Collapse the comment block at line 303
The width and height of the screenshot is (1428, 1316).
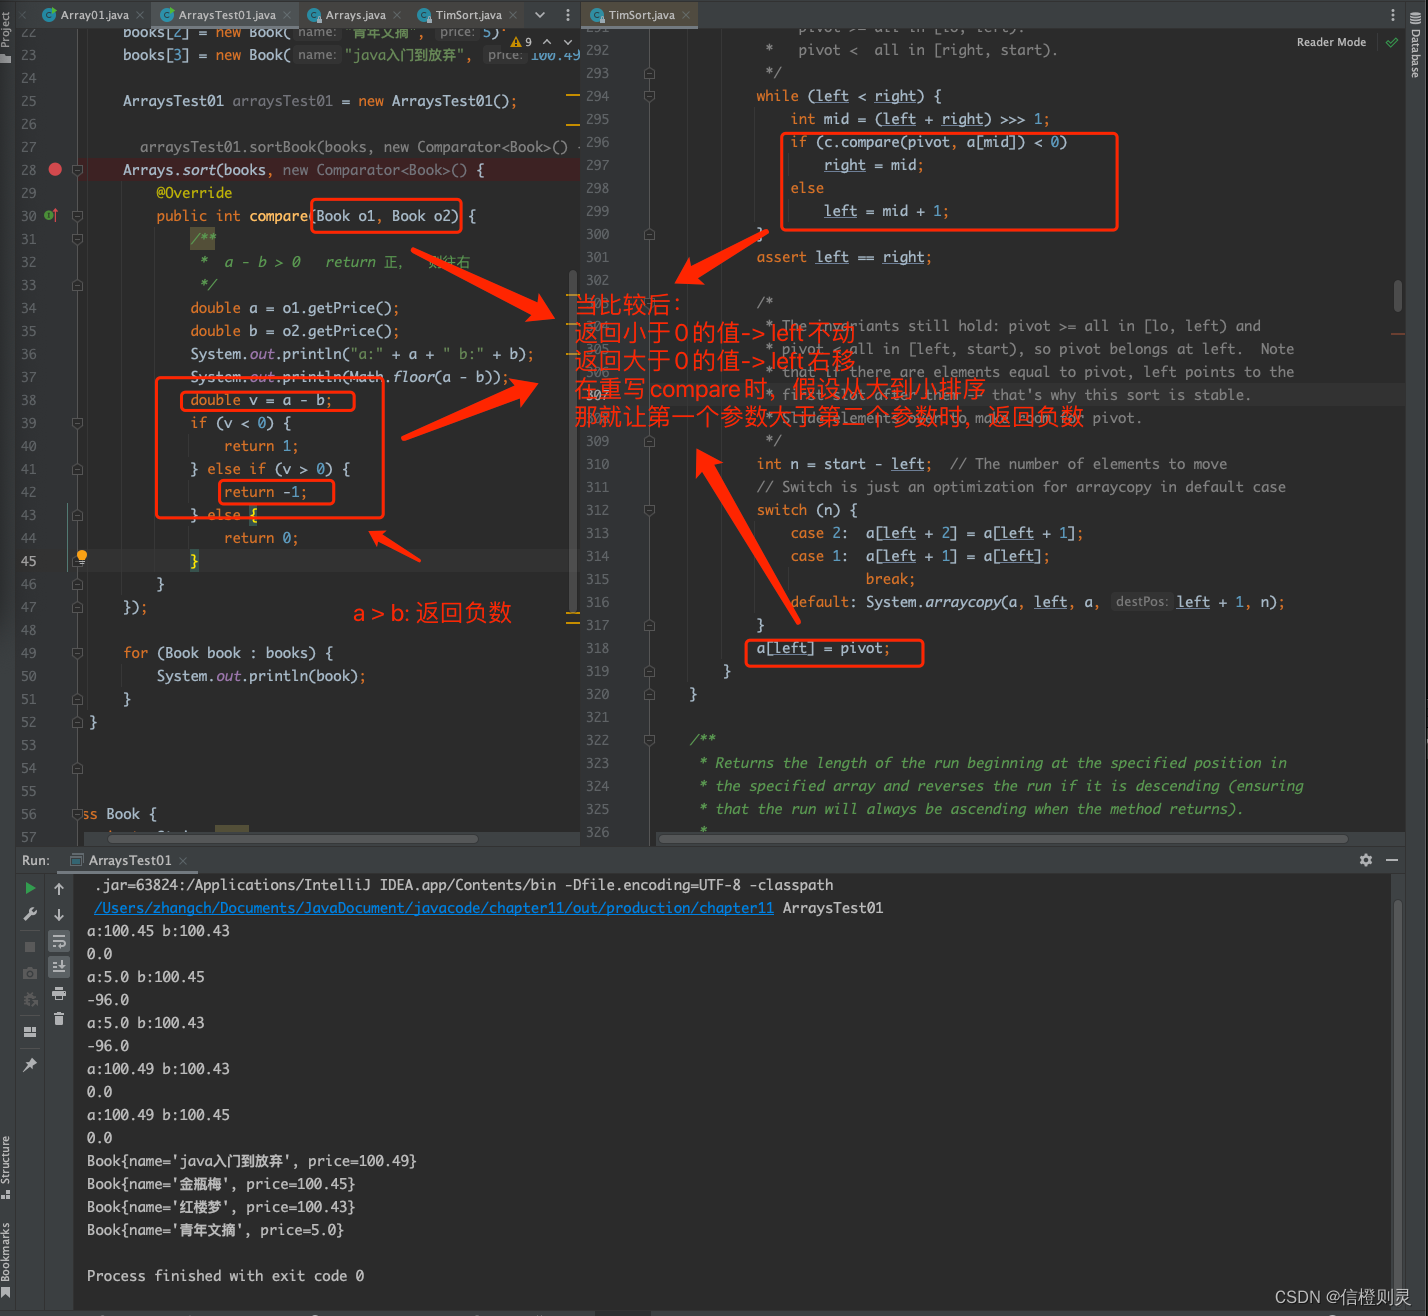pyautogui.click(x=649, y=303)
